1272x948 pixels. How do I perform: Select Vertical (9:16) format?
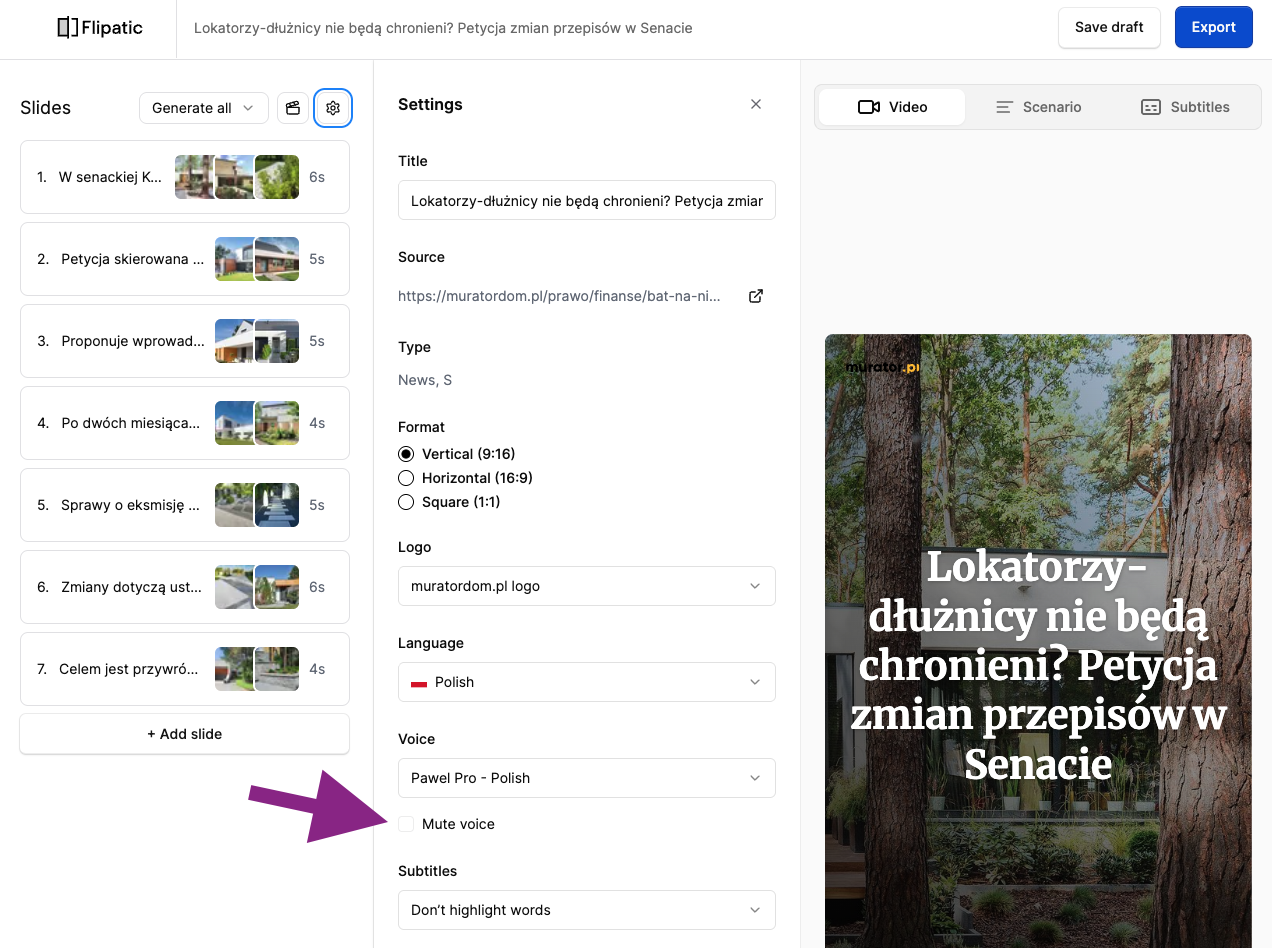[x=406, y=454]
